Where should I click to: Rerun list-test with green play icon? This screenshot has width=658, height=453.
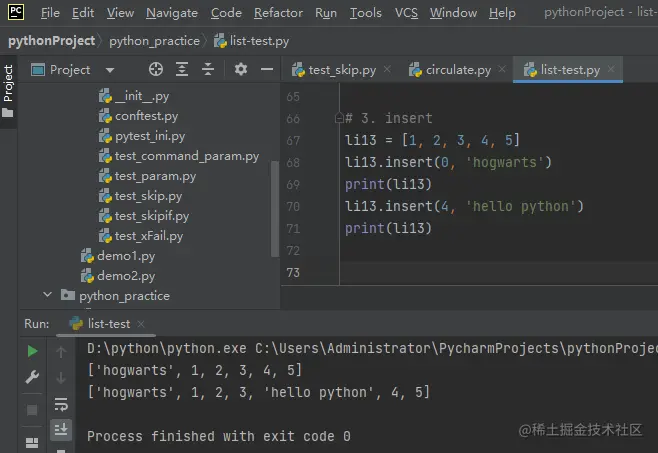[32, 351]
